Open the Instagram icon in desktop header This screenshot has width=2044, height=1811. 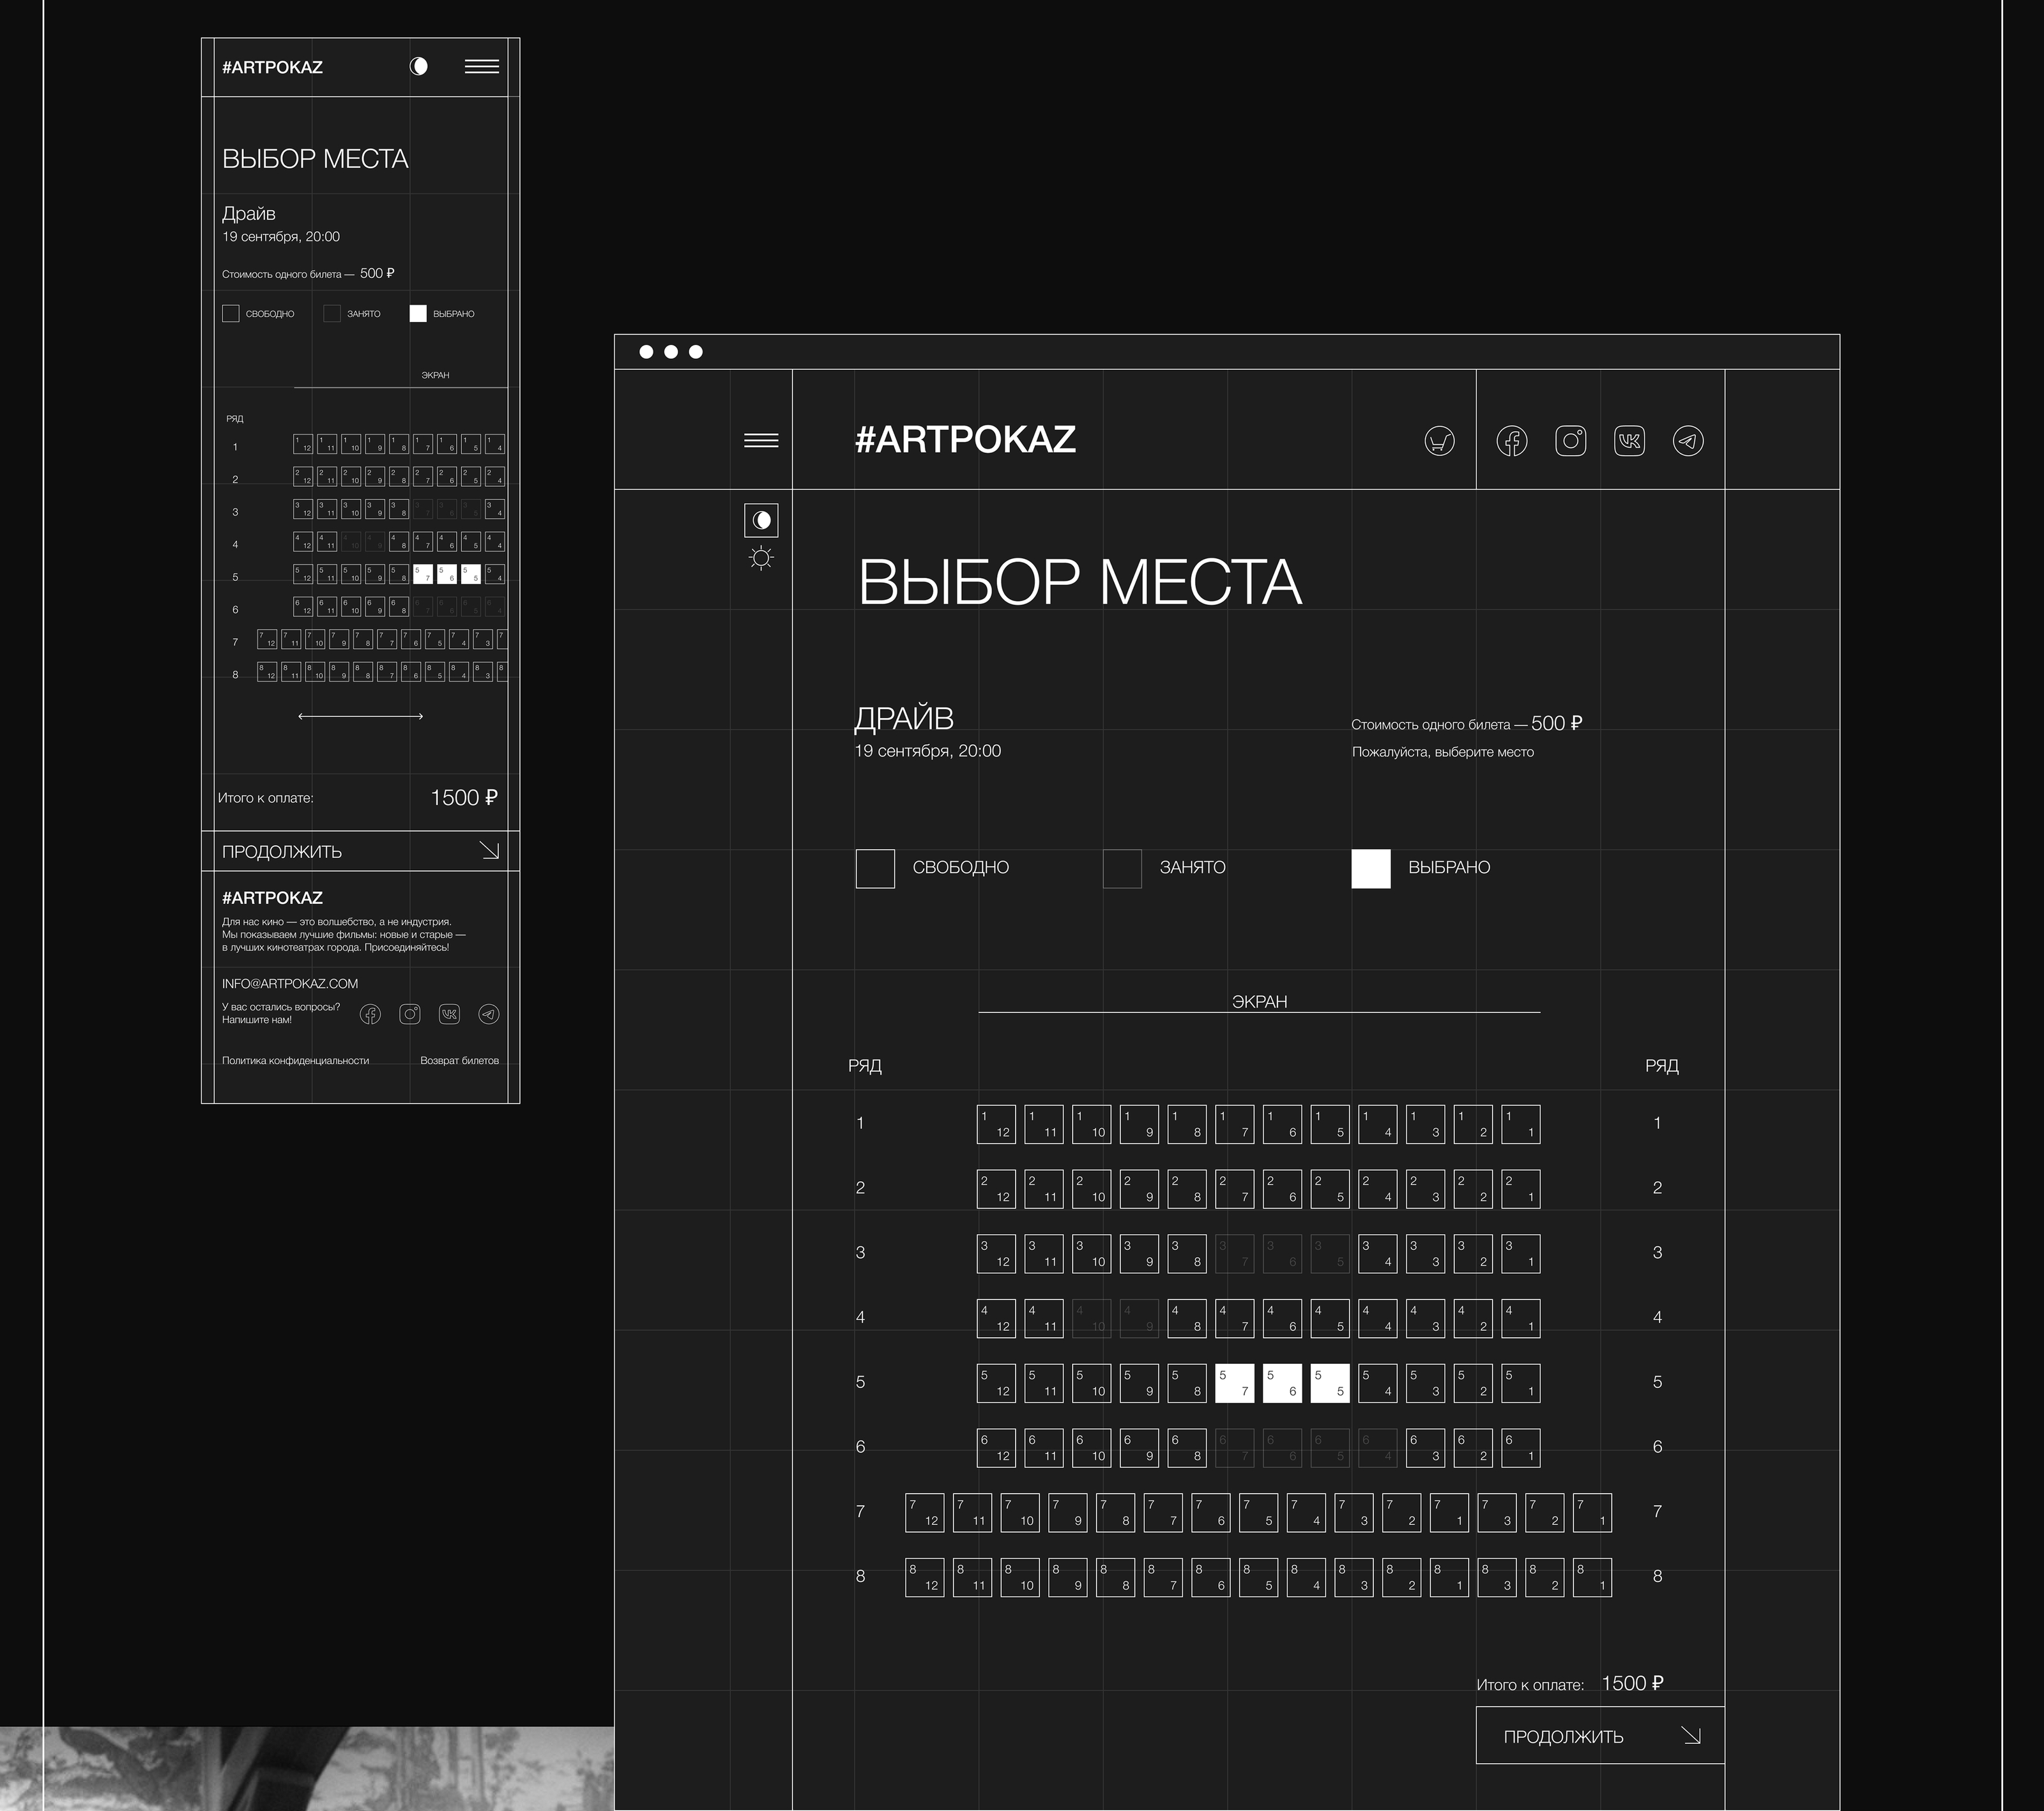1570,441
